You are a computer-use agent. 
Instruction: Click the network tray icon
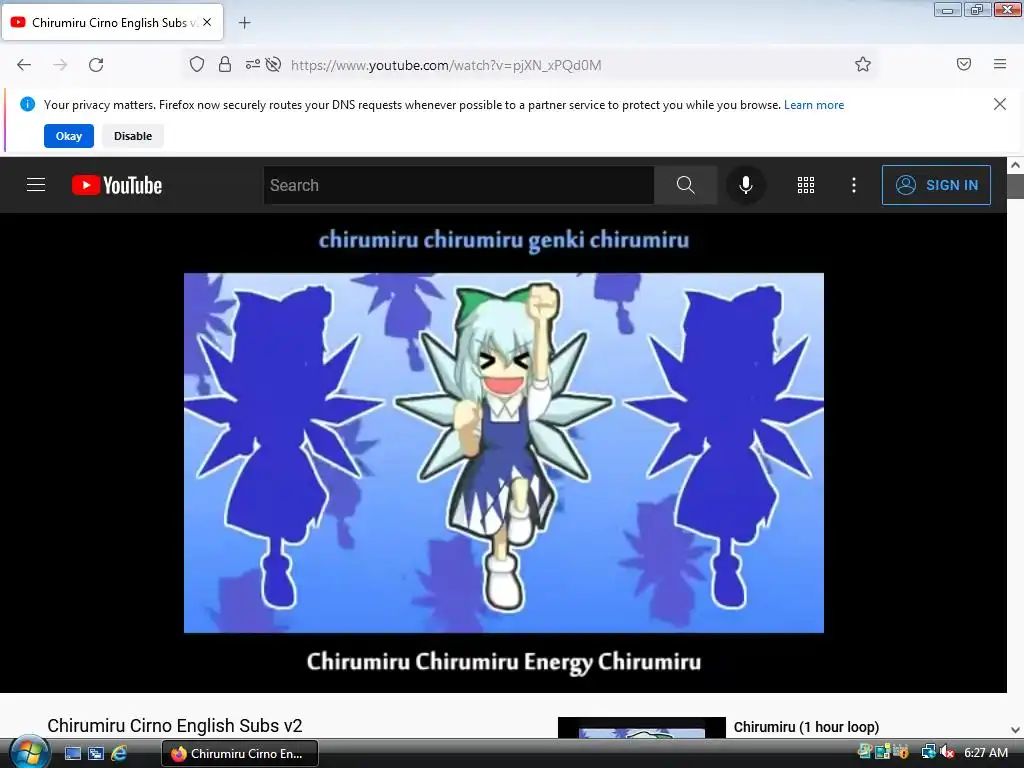click(x=929, y=752)
